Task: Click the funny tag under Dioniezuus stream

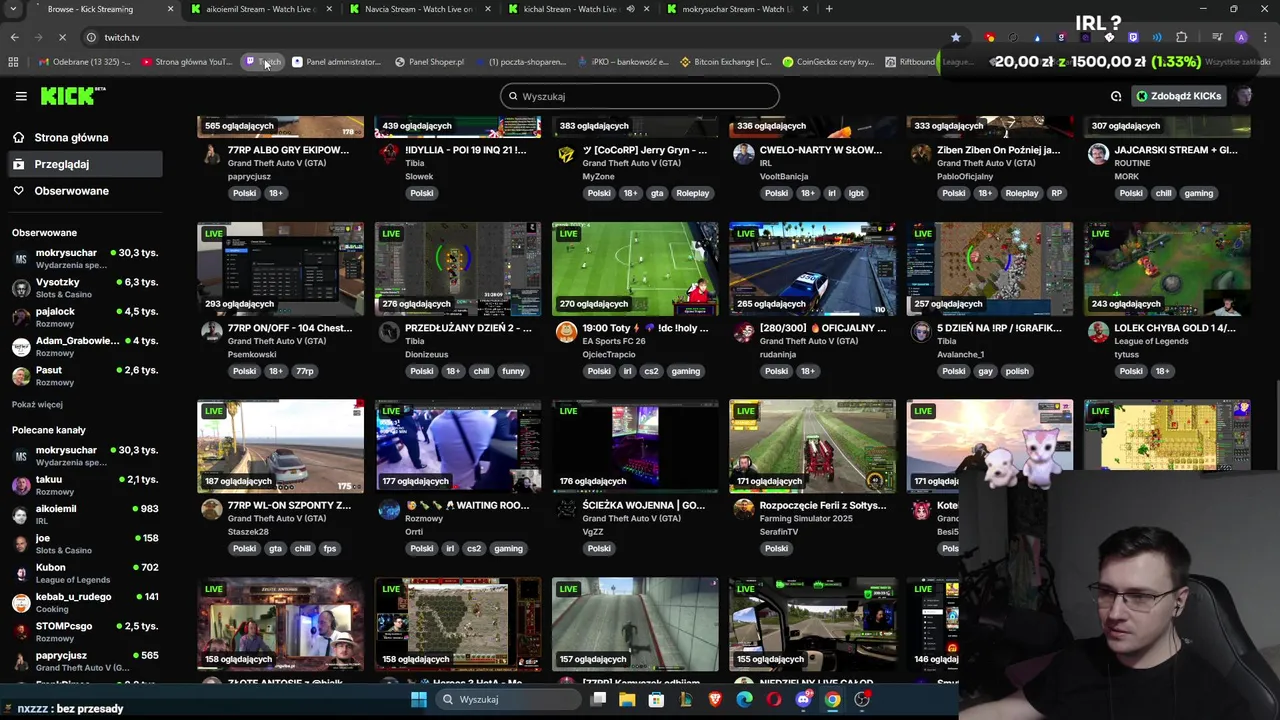Action: tap(513, 371)
